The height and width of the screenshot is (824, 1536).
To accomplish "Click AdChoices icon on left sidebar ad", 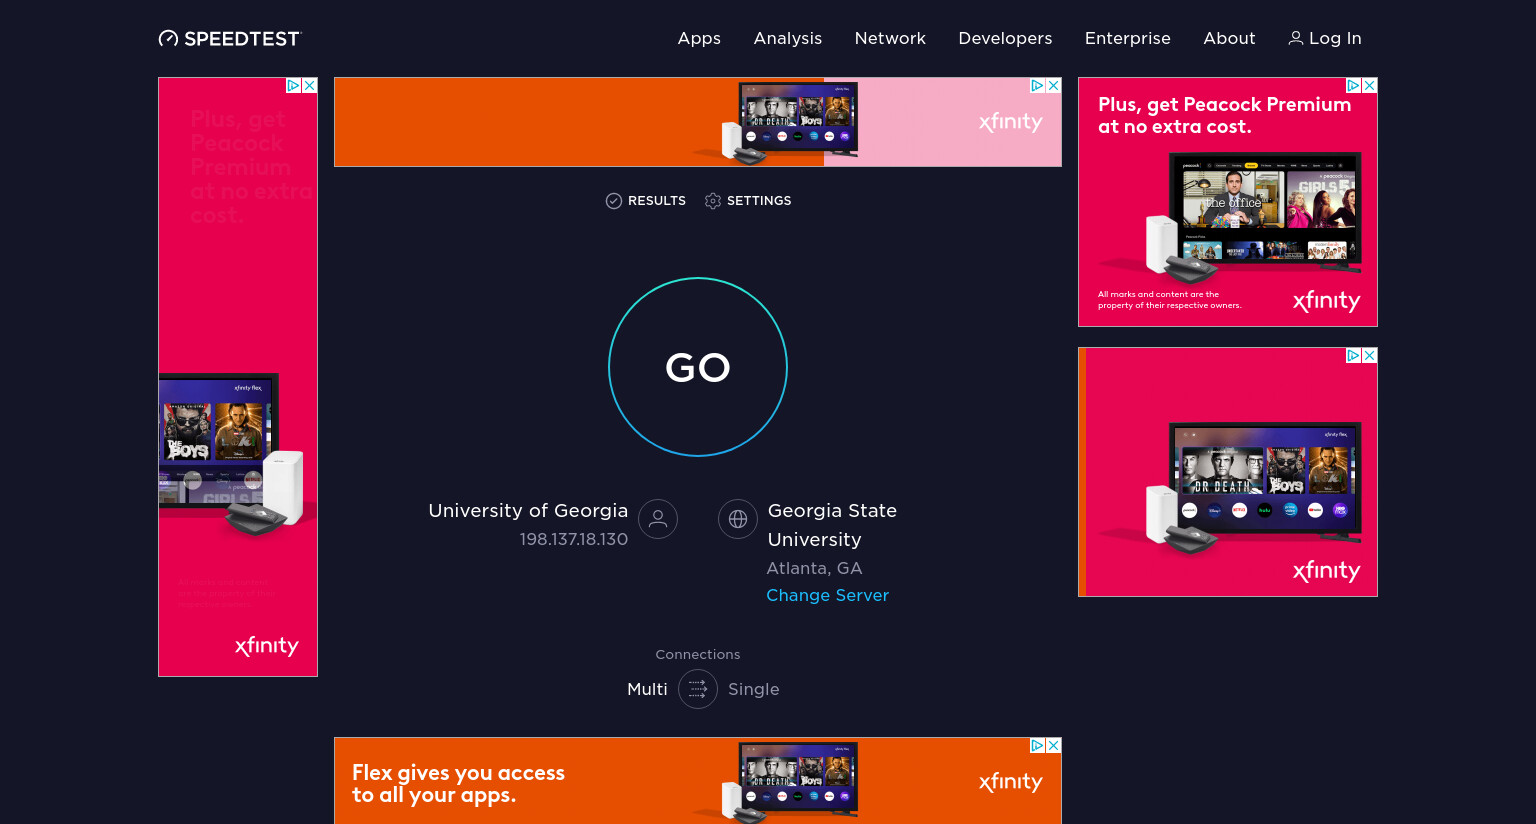I will 294,86.
